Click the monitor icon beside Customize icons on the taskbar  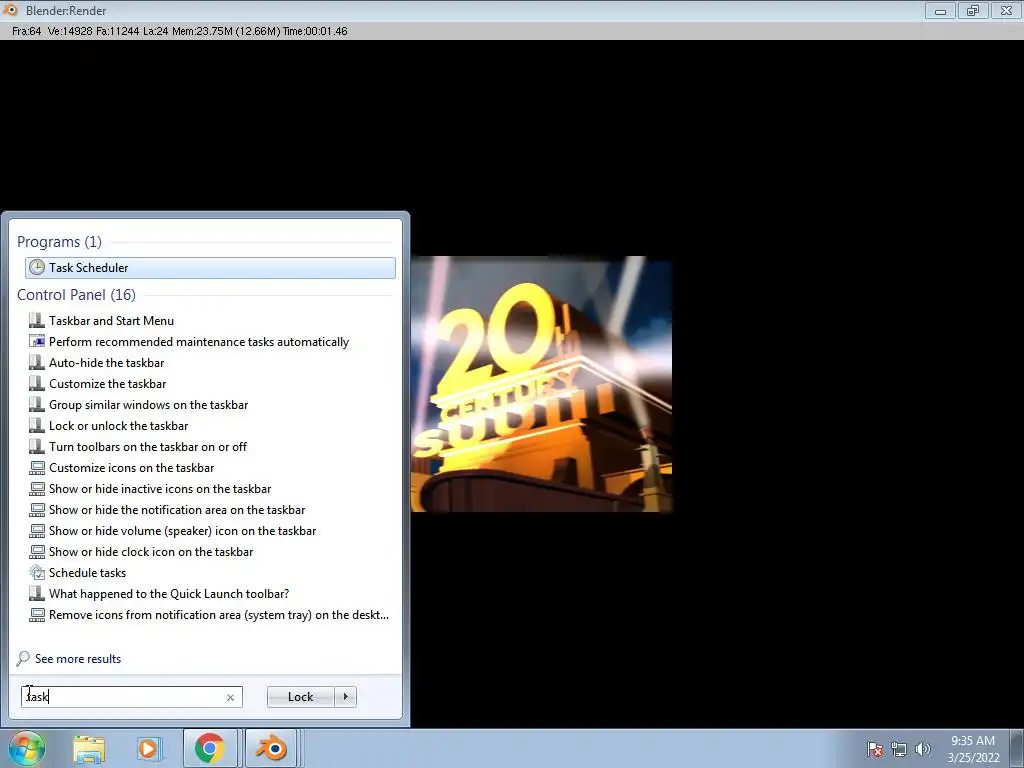coord(37,468)
